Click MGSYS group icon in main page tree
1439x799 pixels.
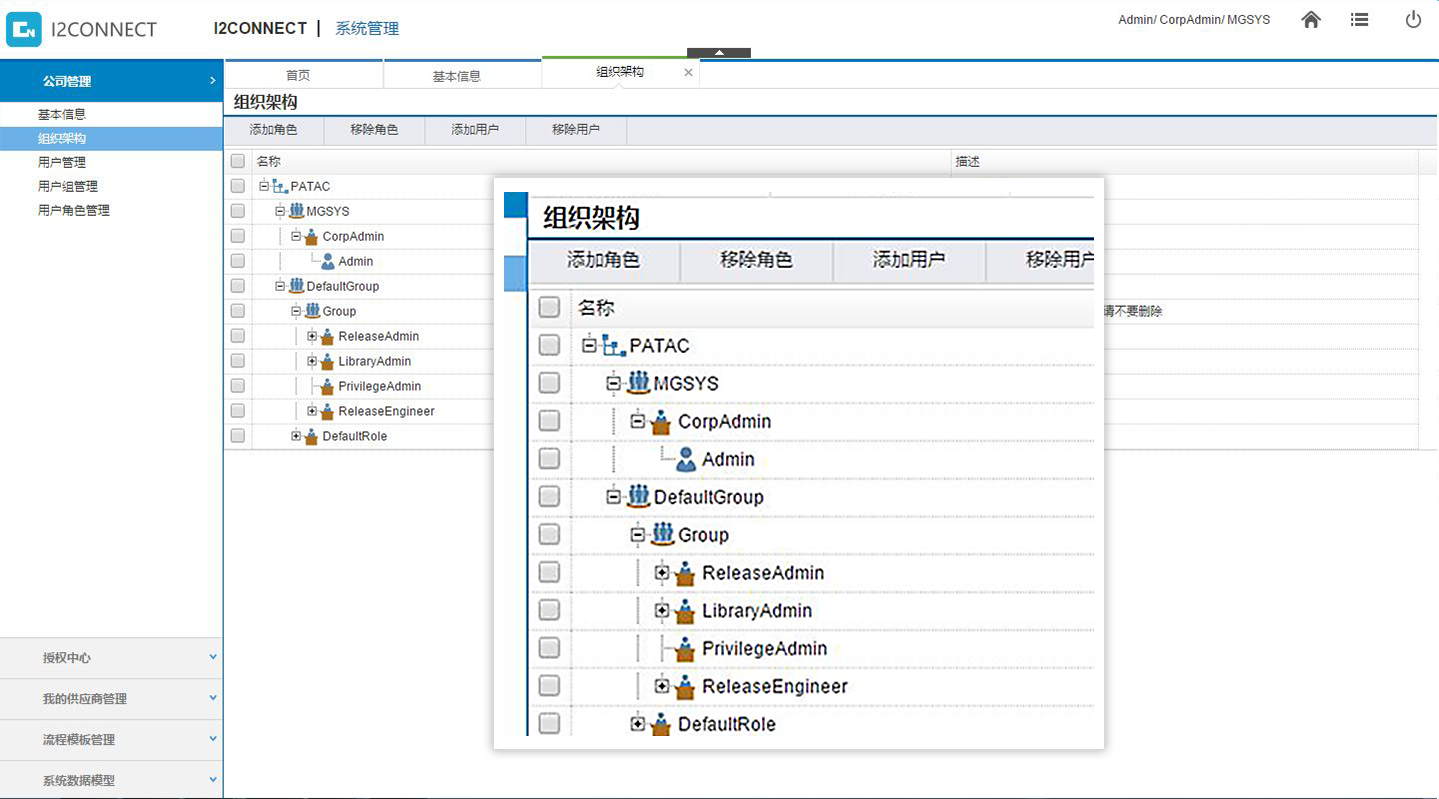click(x=297, y=211)
